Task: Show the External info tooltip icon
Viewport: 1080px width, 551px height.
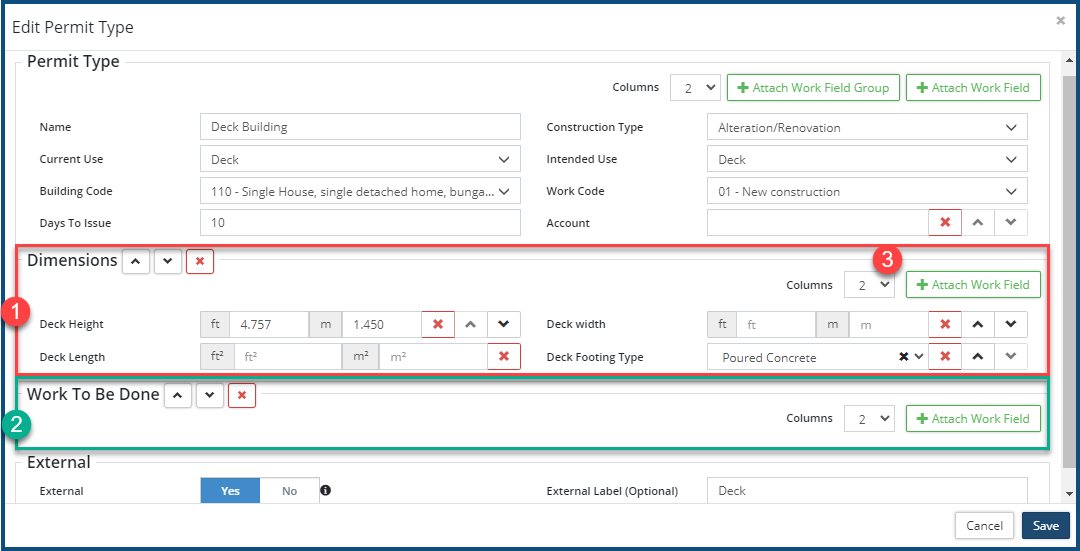Action: 325,491
